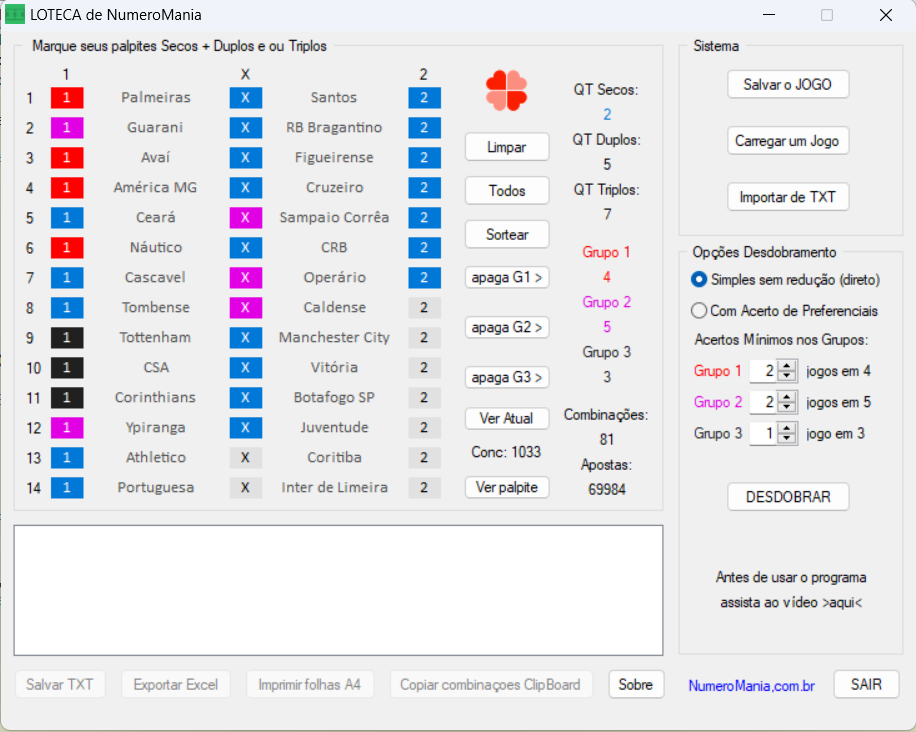
Task: Toggle the 2 pick for Inter de Limeira
Action: tap(424, 488)
